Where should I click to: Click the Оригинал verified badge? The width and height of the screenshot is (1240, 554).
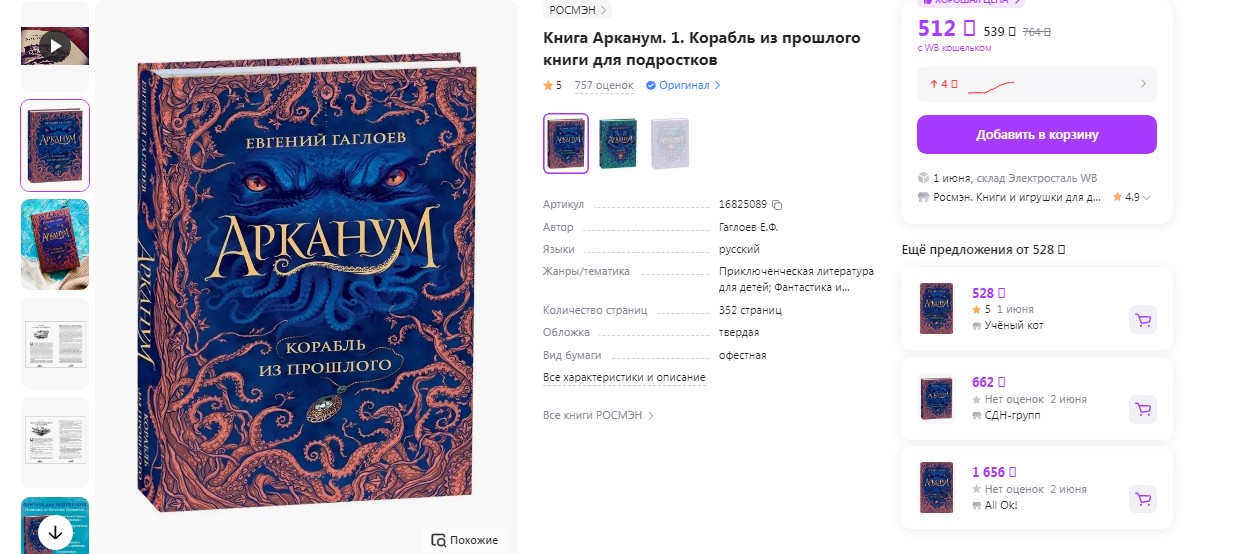(683, 86)
